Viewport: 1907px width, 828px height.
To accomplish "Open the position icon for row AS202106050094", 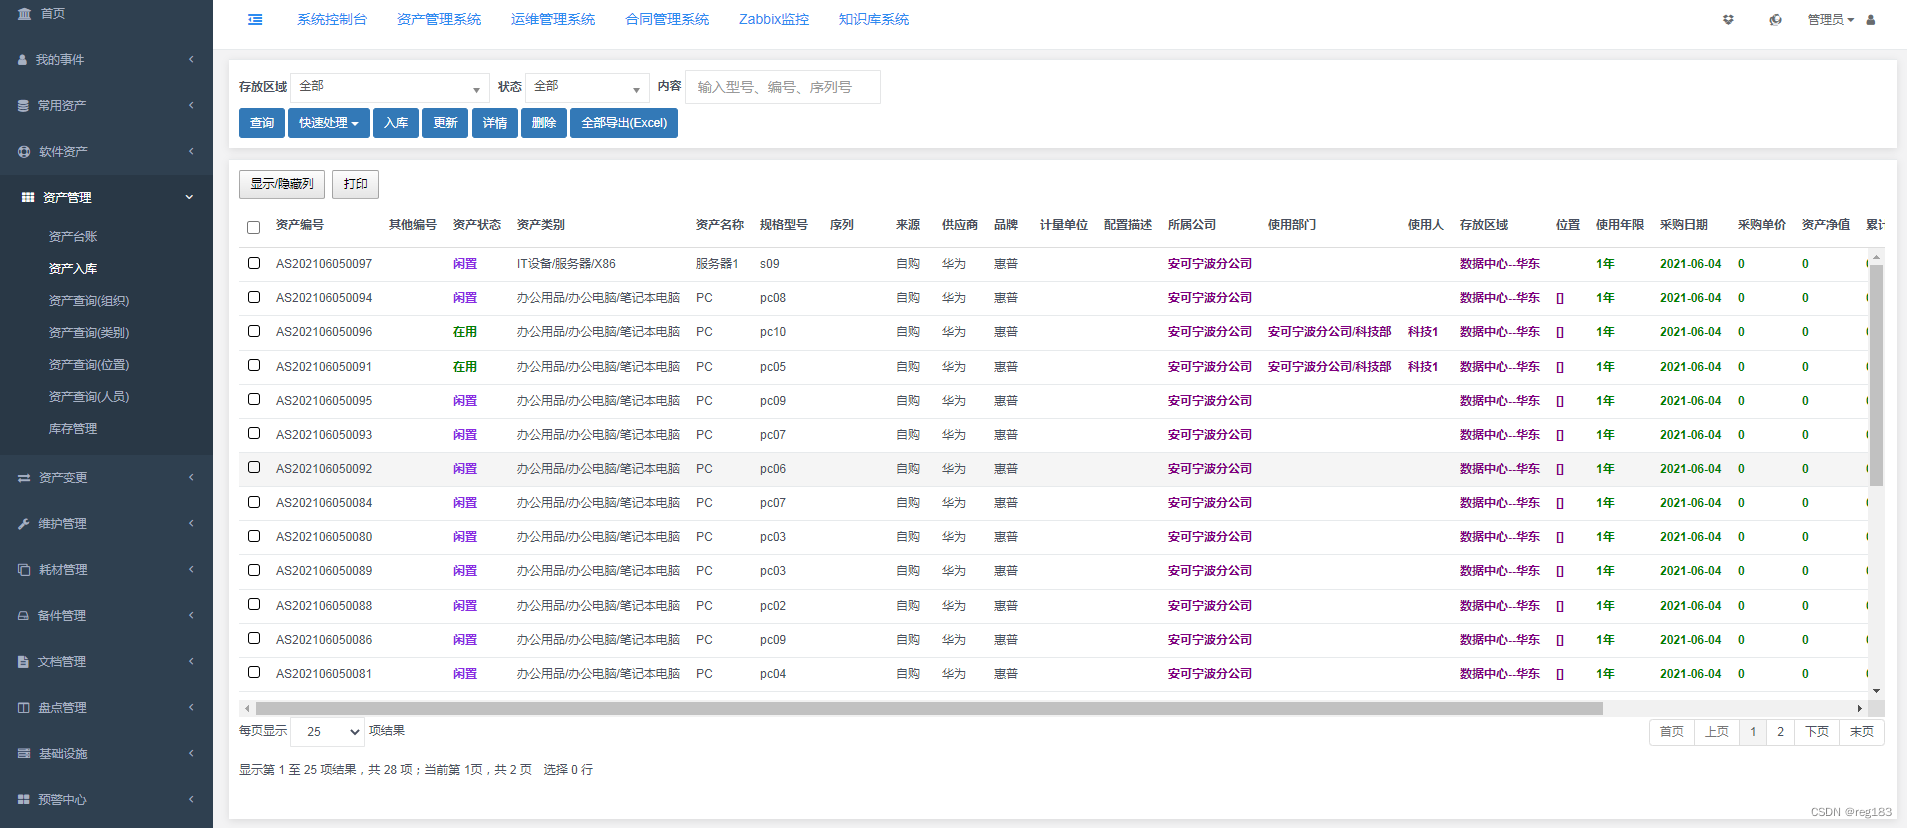I will pyautogui.click(x=1560, y=299).
